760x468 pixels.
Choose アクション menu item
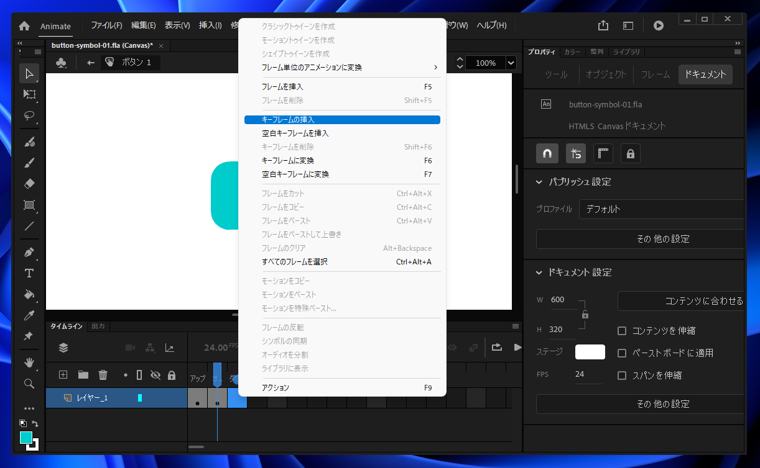pos(342,388)
